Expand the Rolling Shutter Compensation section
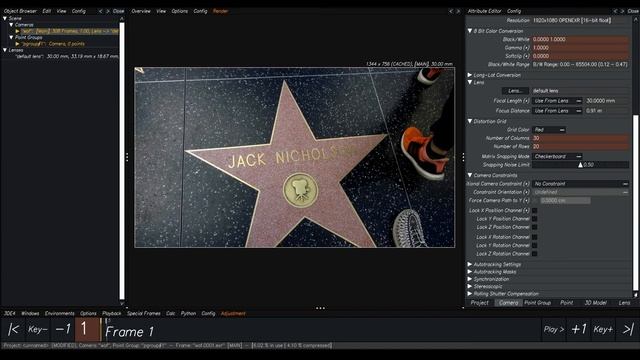 470,294
